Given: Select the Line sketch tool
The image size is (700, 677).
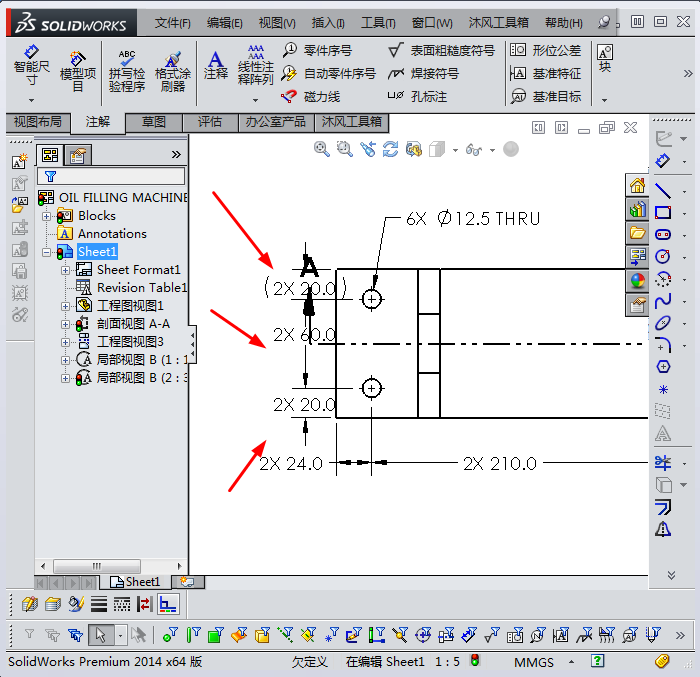Looking at the screenshot, I should click(663, 190).
